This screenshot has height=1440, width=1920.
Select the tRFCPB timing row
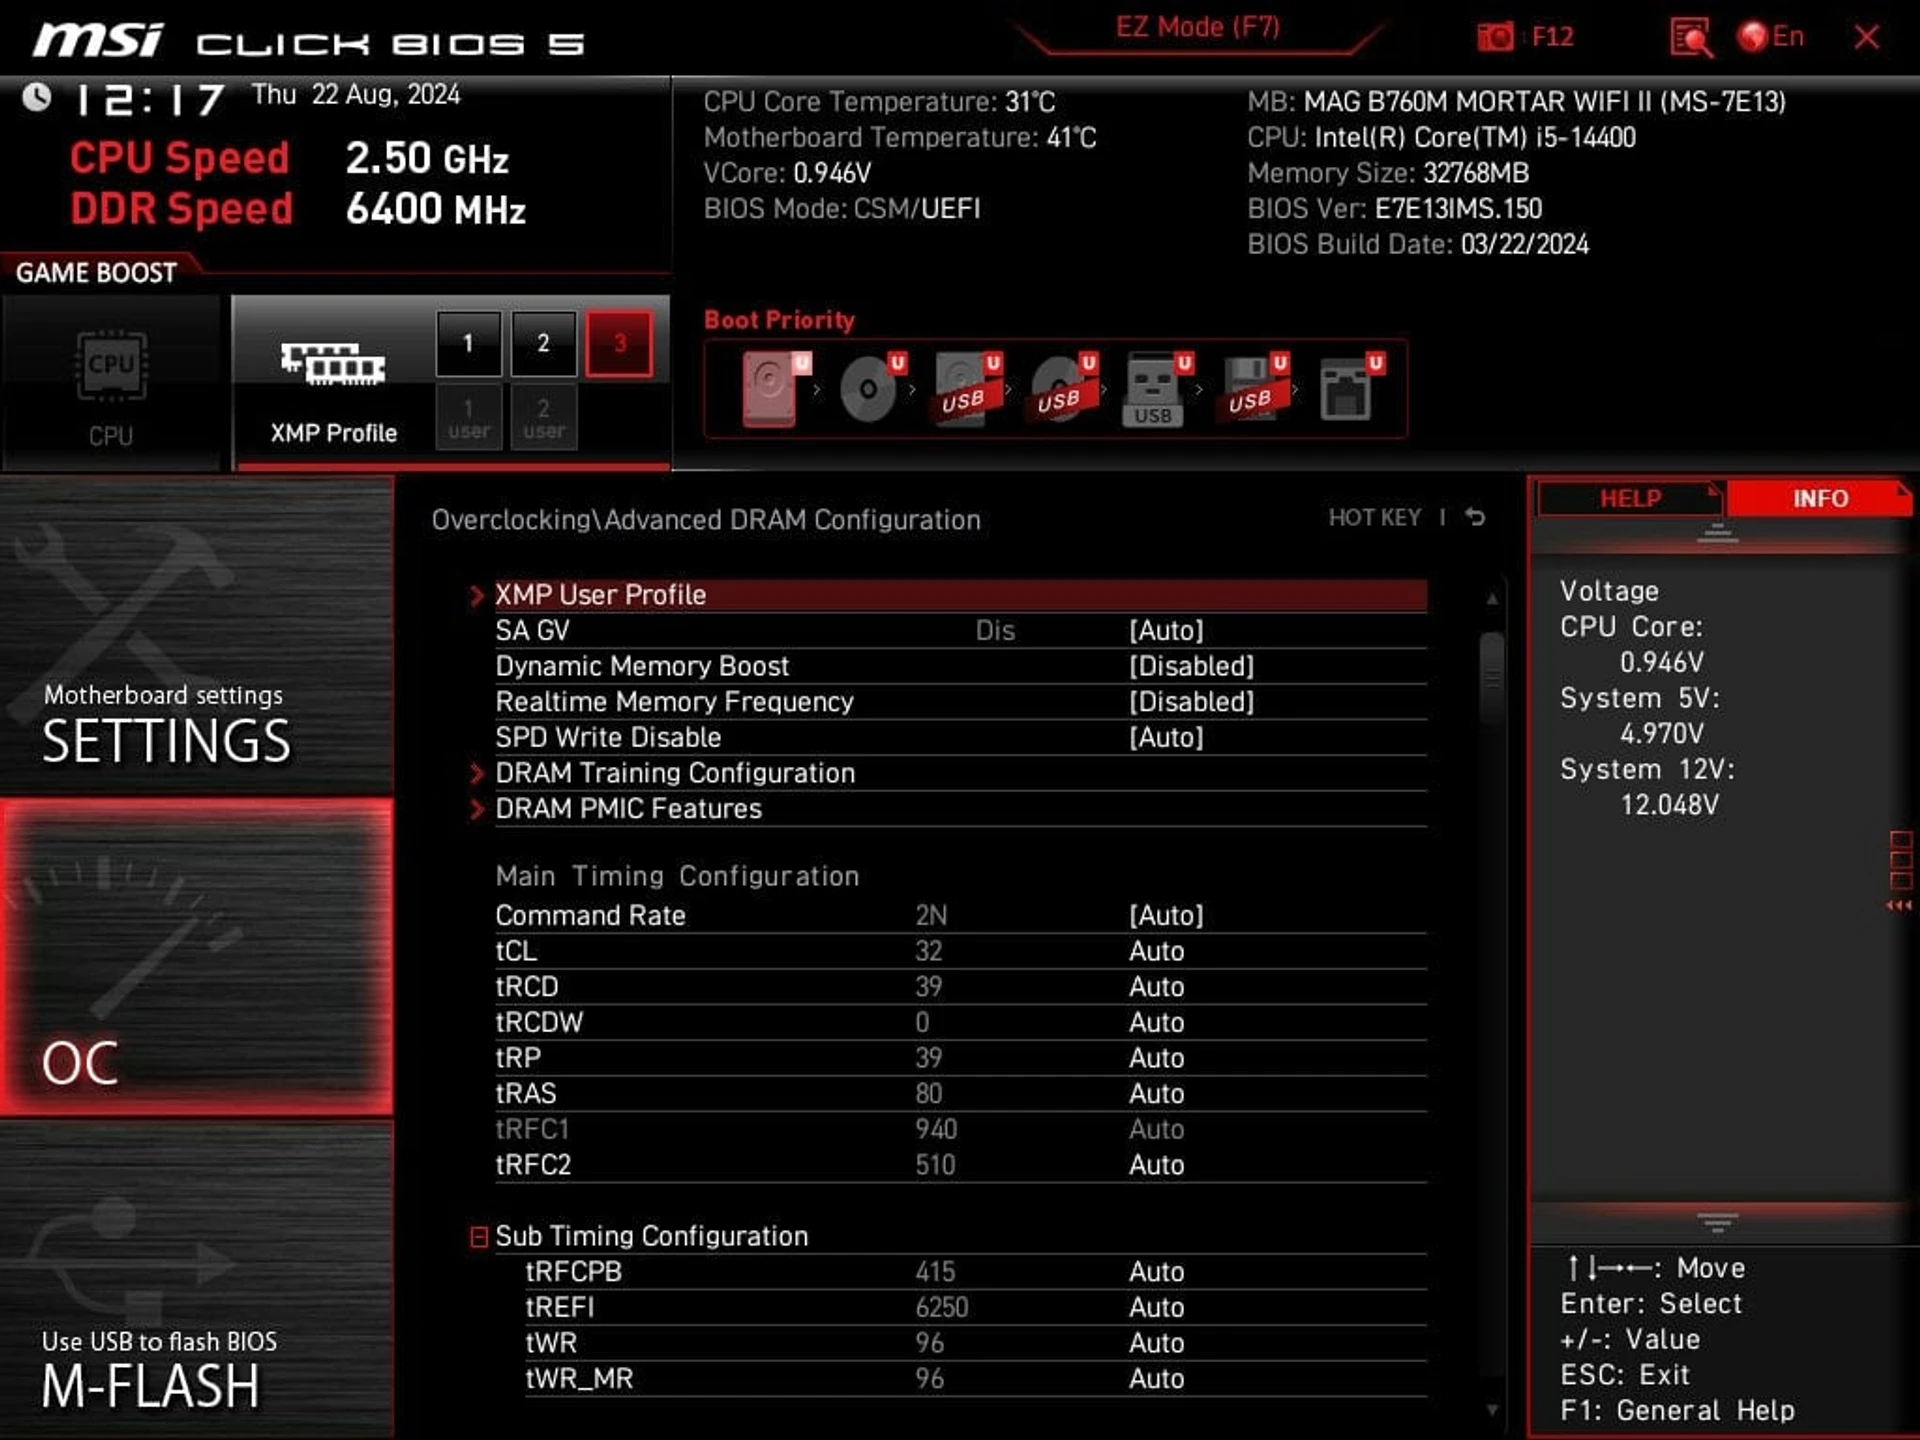pyautogui.click(x=975, y=1272)
